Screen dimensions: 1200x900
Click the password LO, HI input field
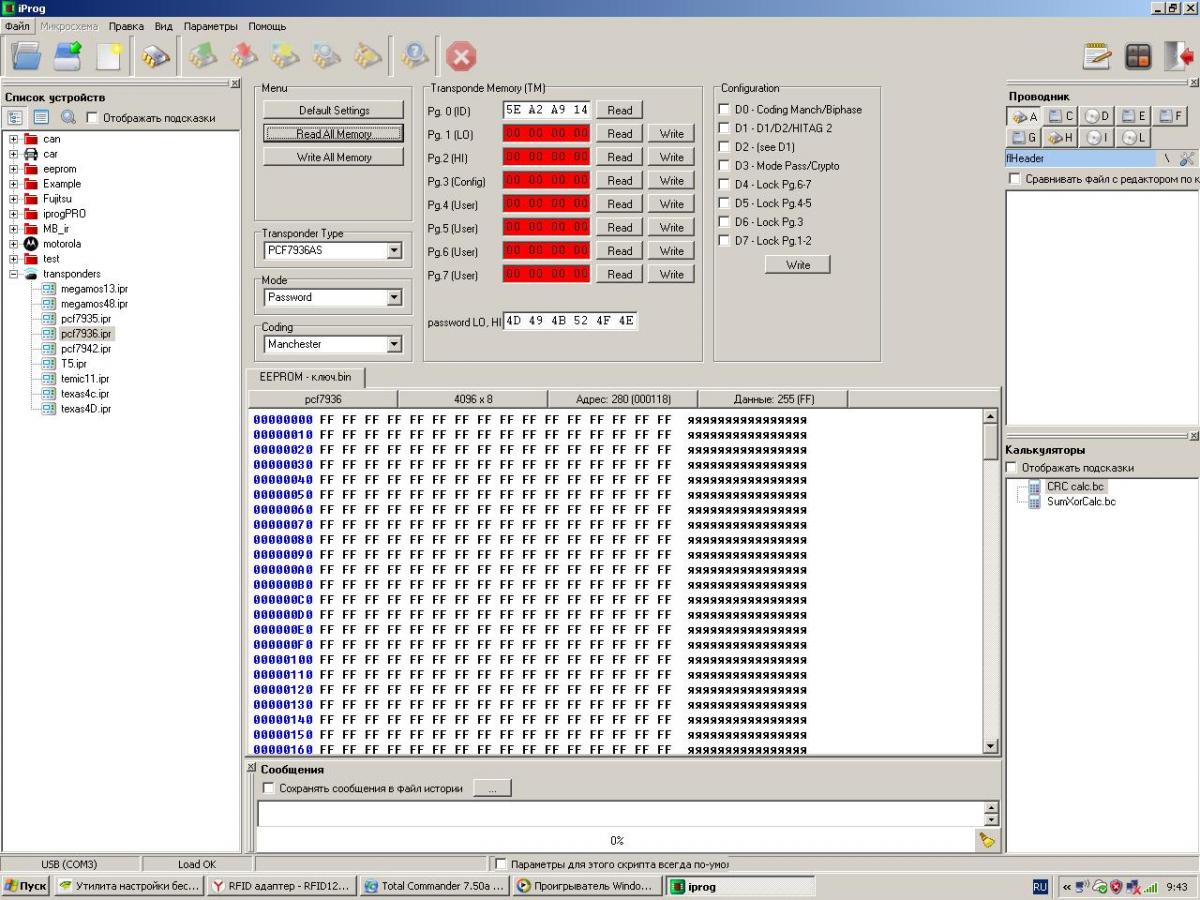click(569, 322)
